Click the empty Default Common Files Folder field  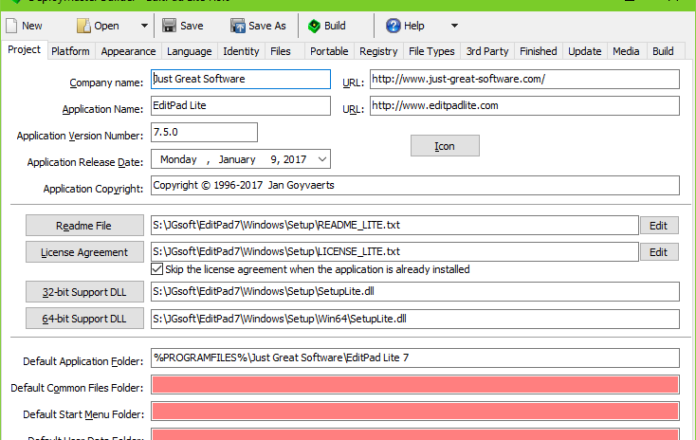coord(415,385)
